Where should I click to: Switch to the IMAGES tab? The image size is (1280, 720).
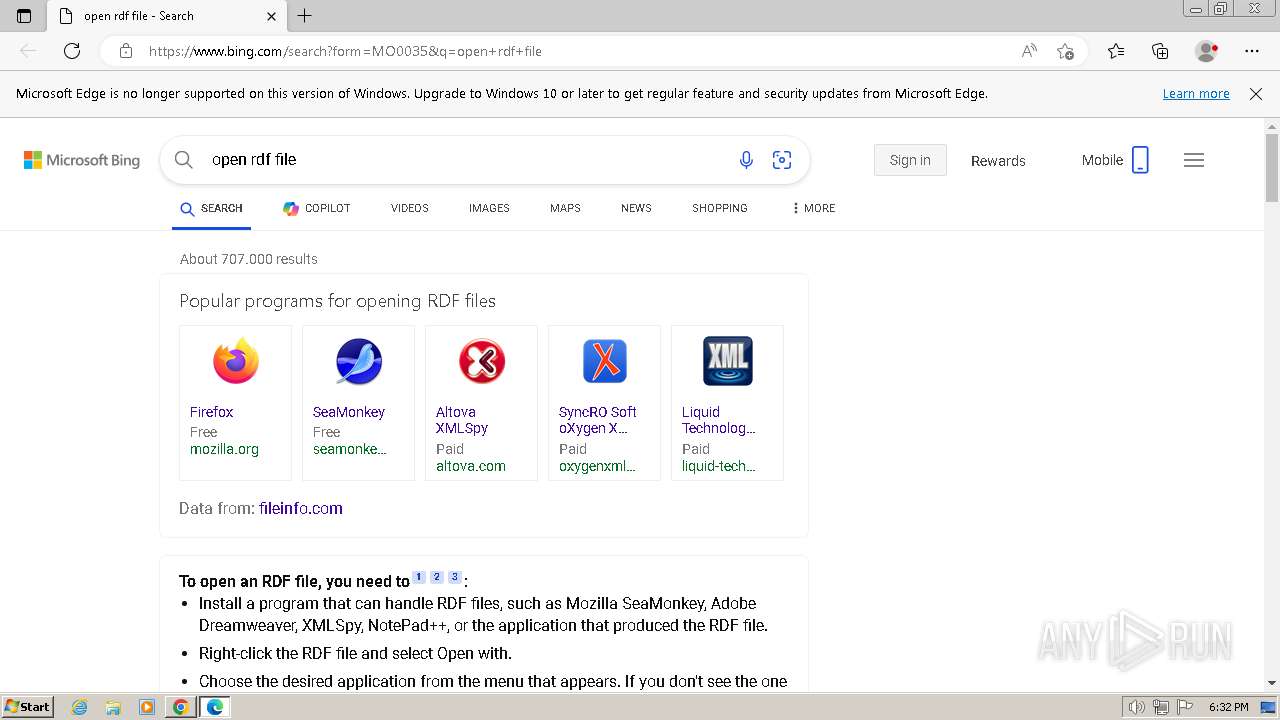tap(489, 208)
